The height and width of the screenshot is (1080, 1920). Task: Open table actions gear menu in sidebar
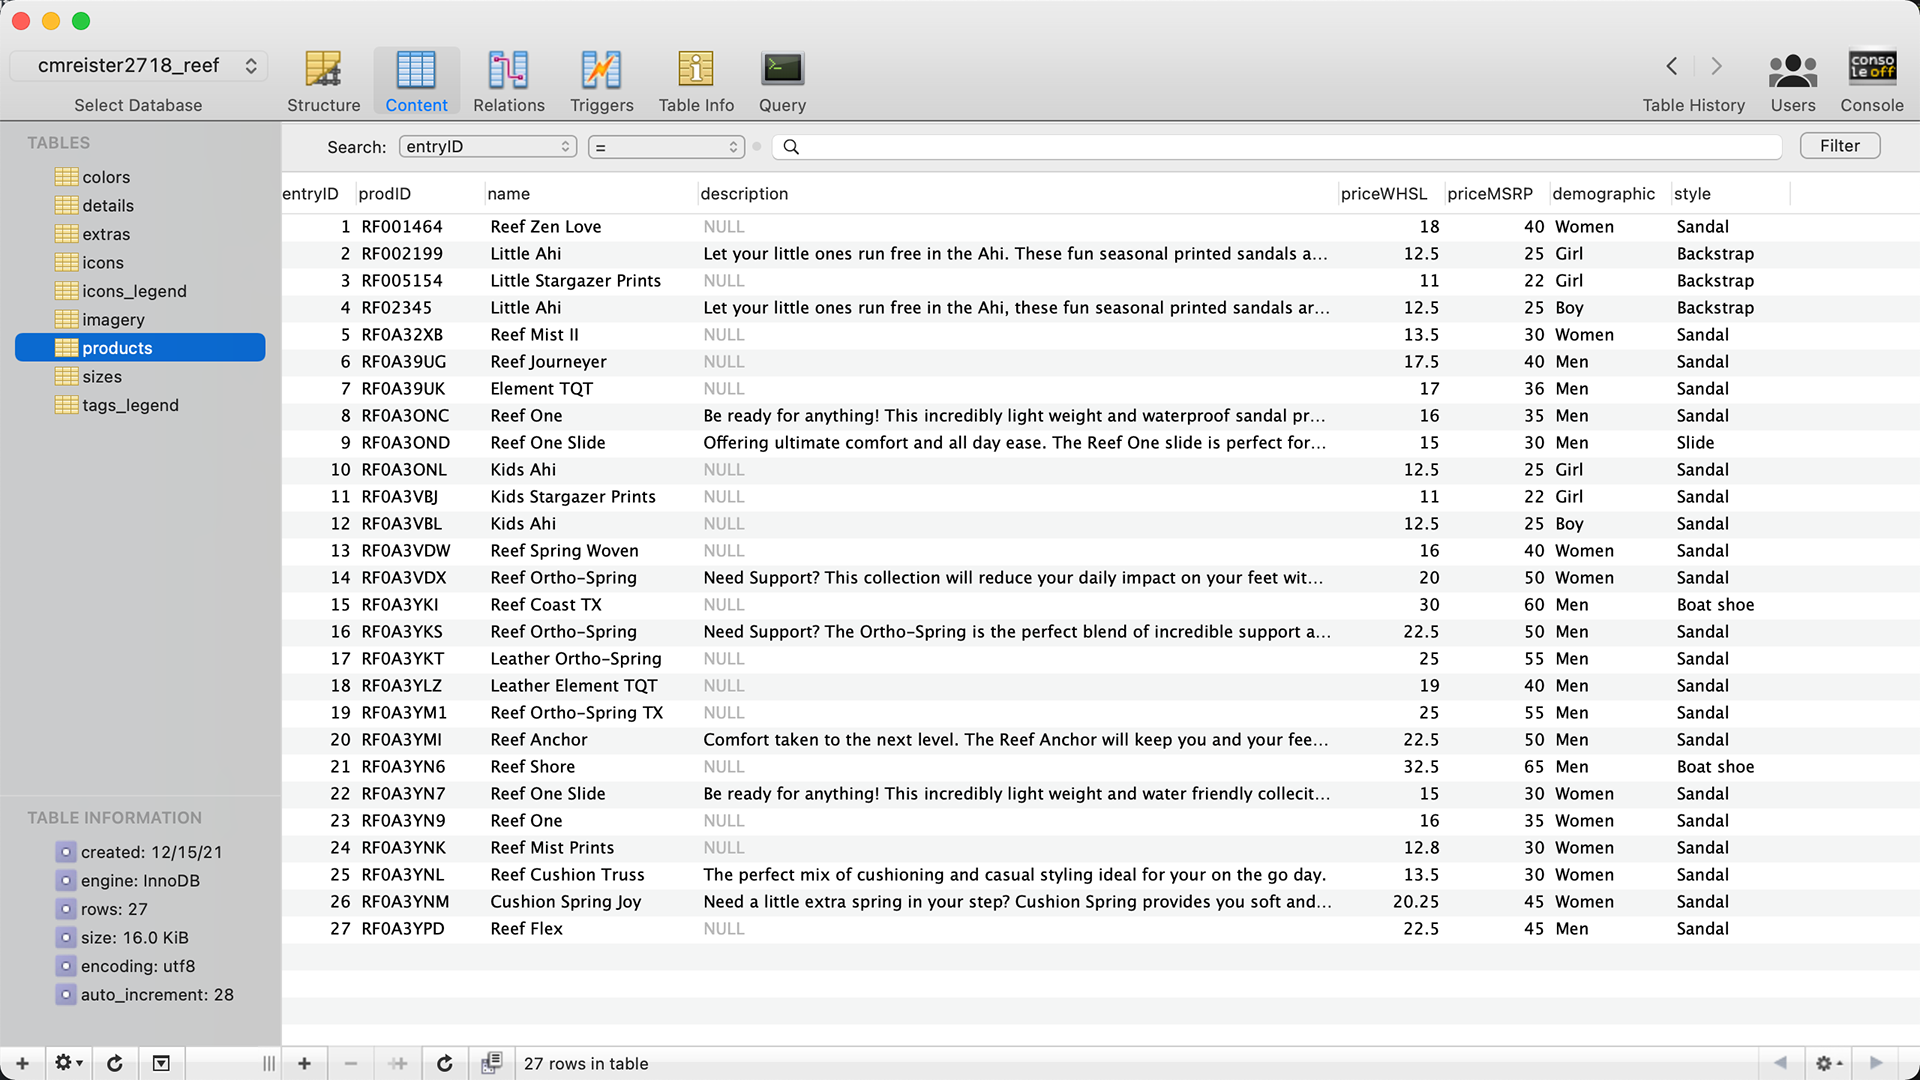click(68, 1063)
